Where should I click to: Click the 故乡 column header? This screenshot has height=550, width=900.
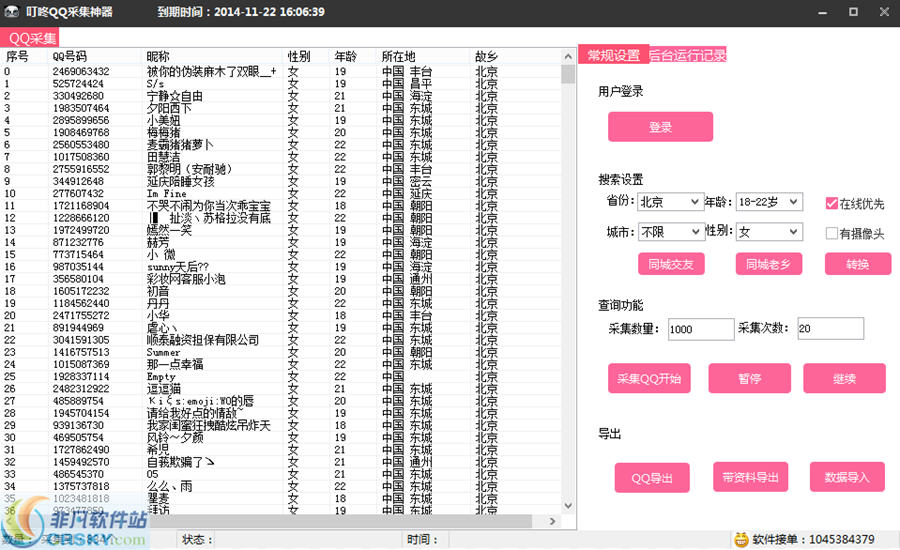pyautogui.click(x=515, y=56)
